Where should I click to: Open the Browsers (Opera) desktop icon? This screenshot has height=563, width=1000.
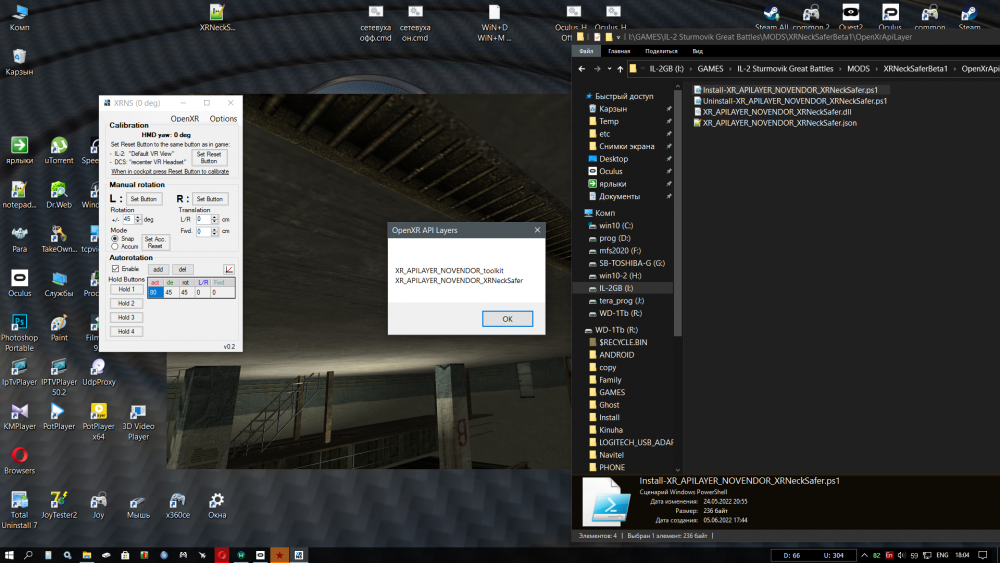(19, 457)
